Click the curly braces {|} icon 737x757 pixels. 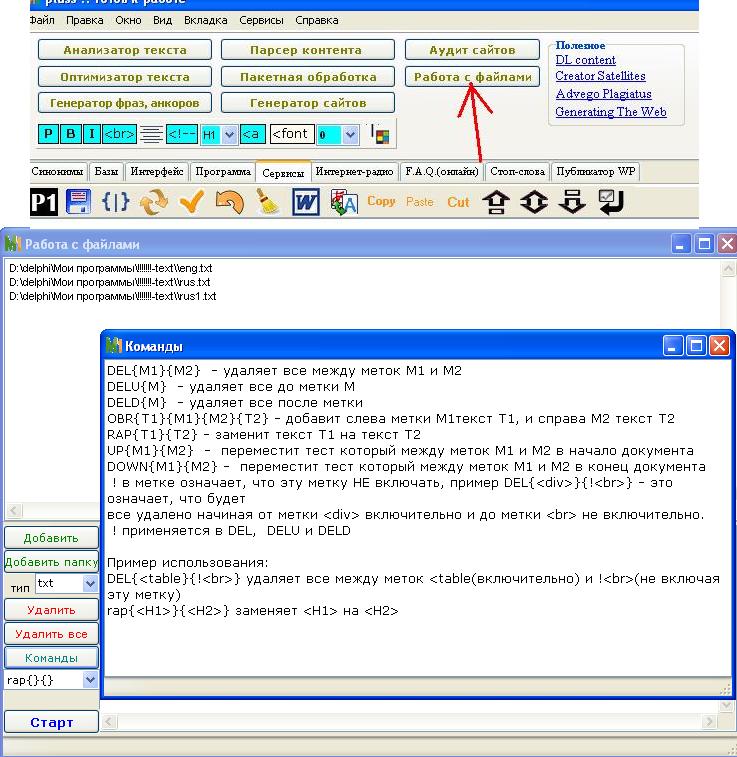[x=116, y=202]
